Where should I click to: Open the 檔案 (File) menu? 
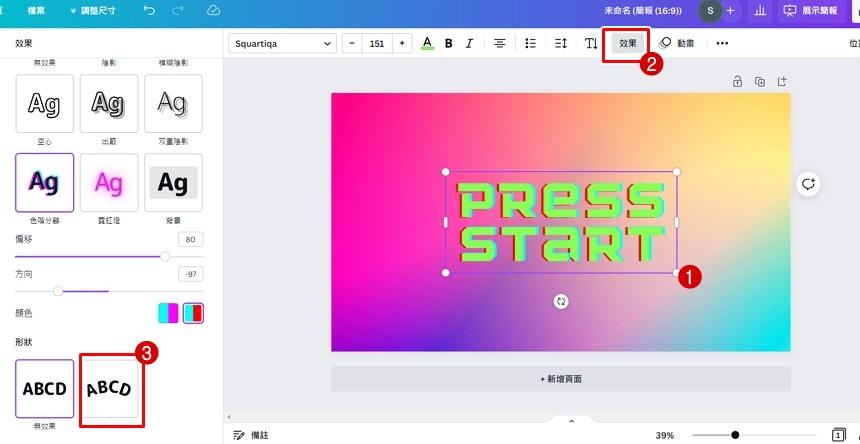pos(35,10)
